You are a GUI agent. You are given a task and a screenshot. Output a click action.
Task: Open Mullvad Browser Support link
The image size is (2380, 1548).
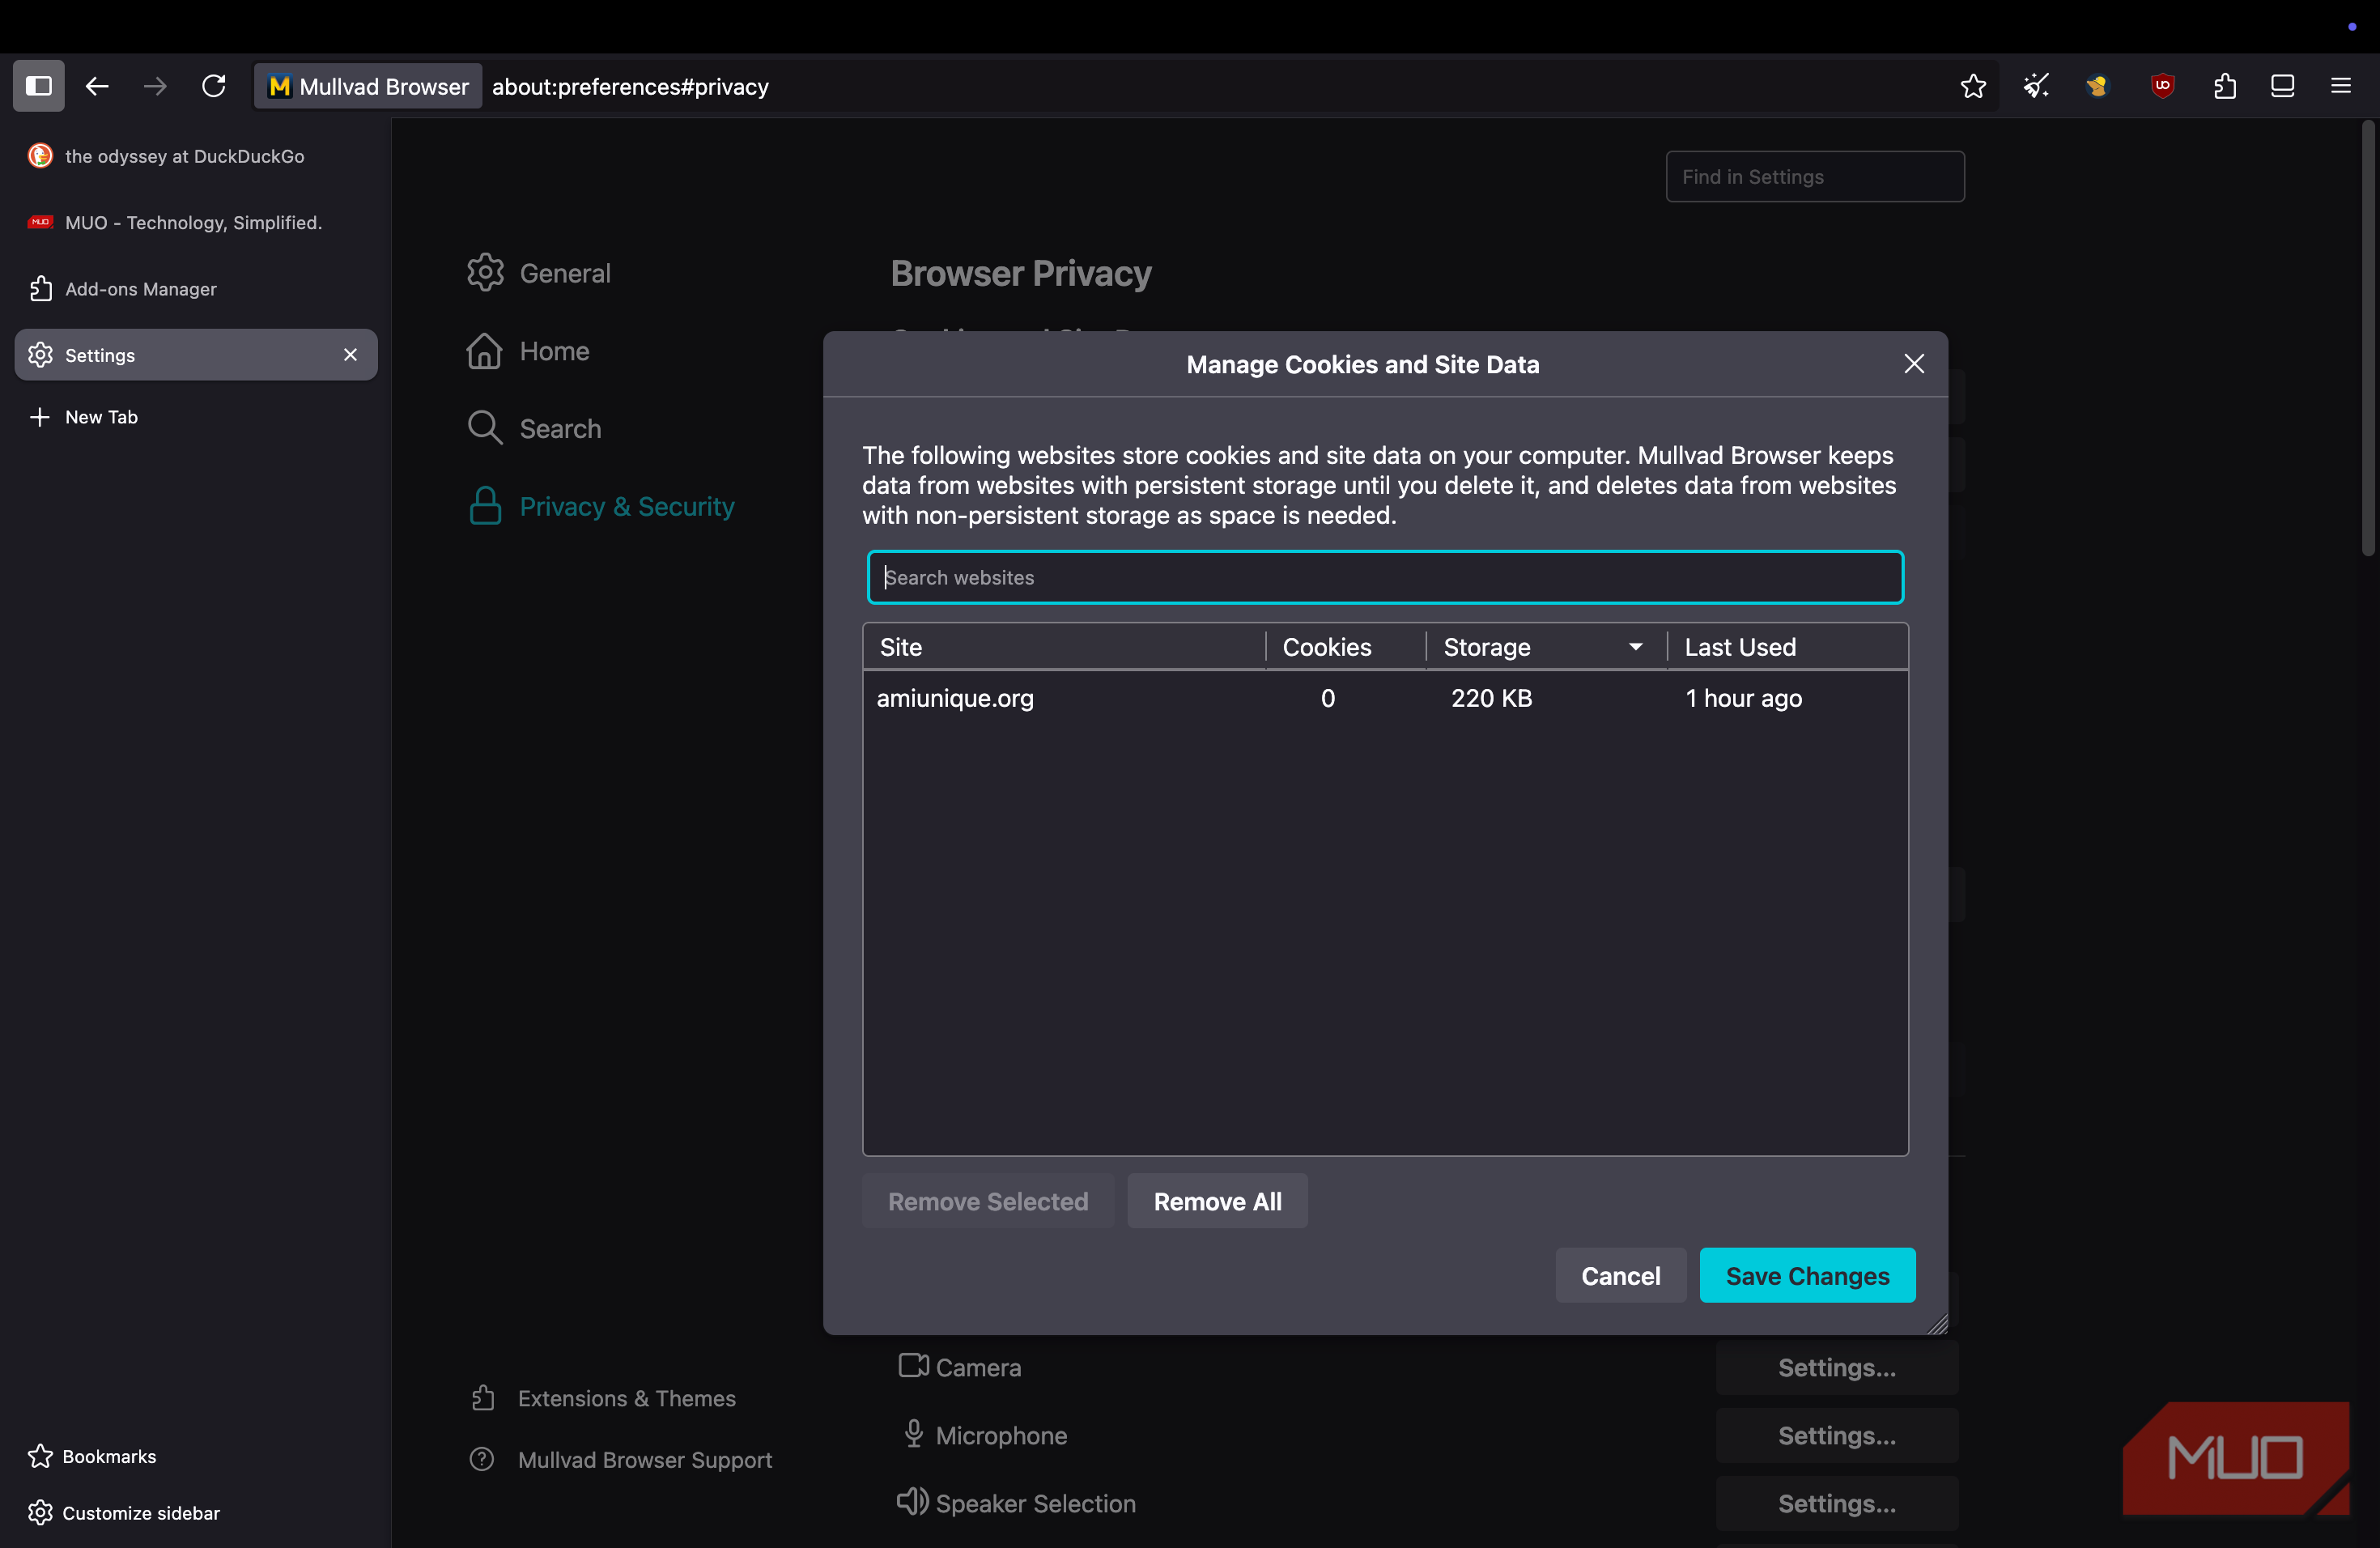click(x=621, y=1460)
